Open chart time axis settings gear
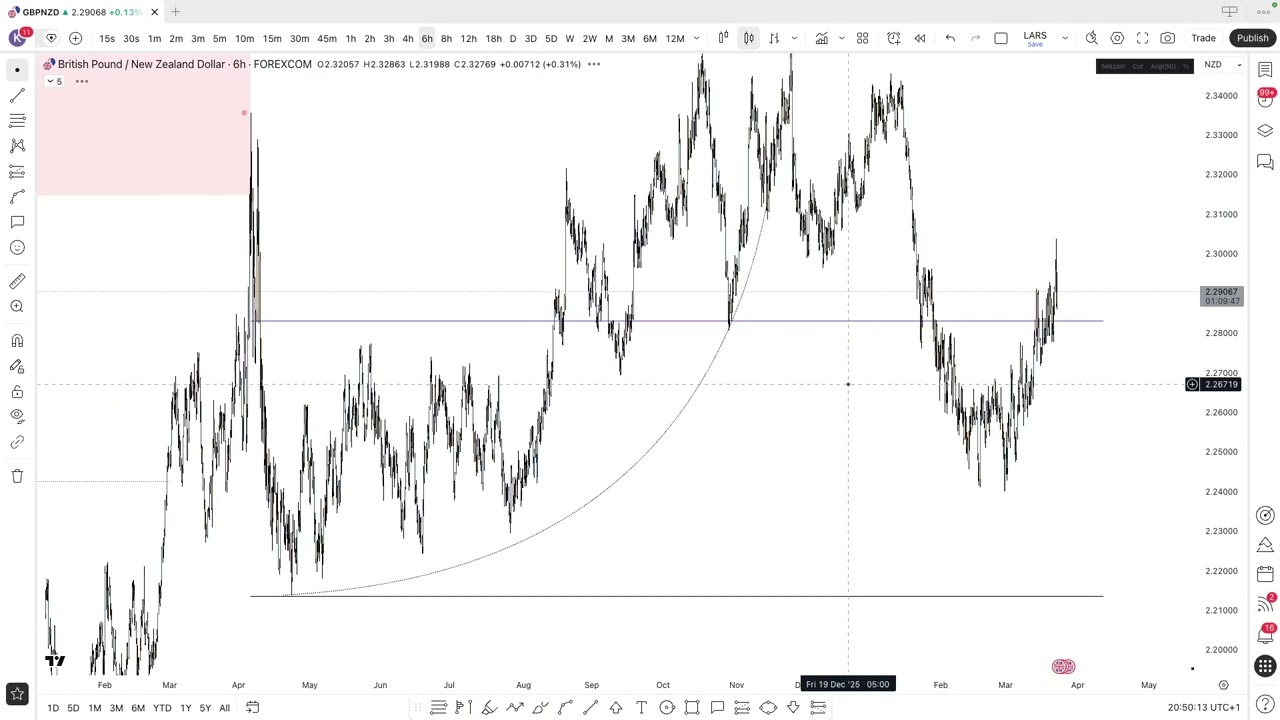 1223,685
